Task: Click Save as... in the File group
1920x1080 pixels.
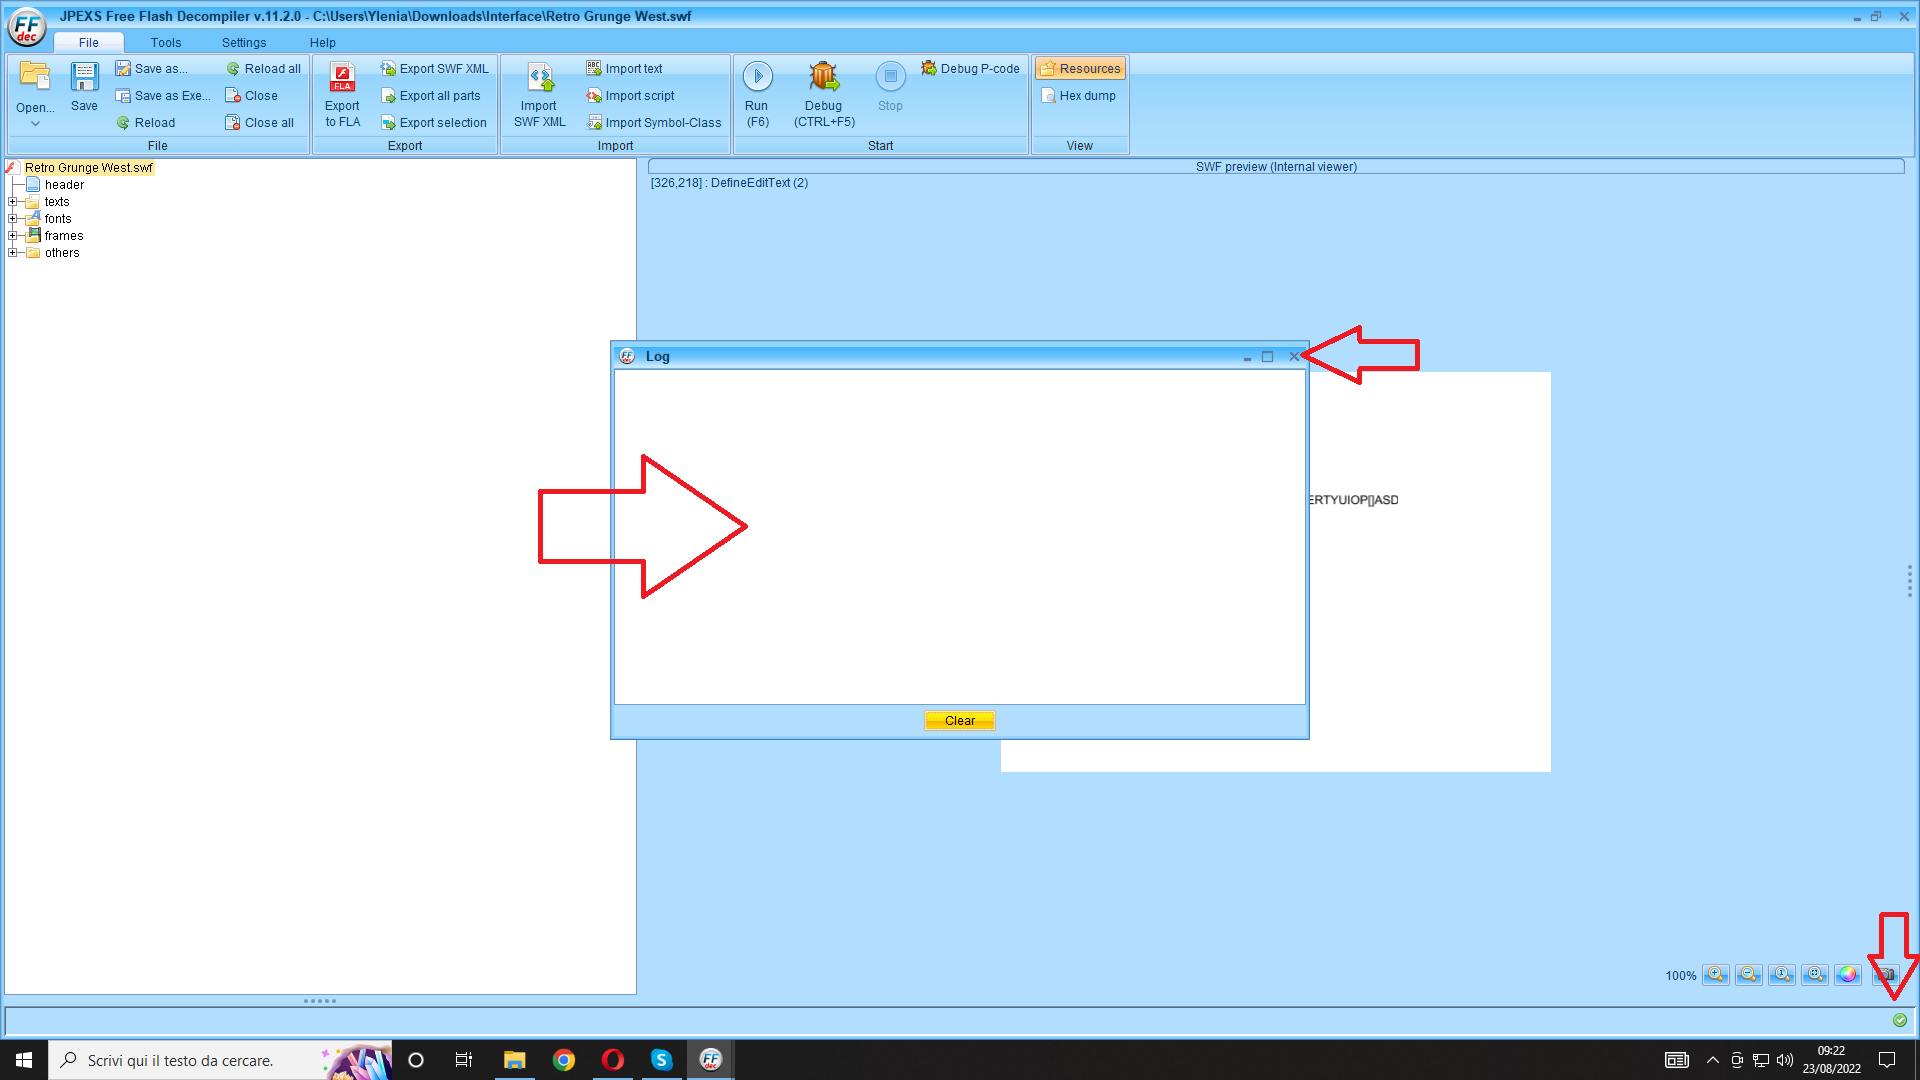Action: [152, 69]
